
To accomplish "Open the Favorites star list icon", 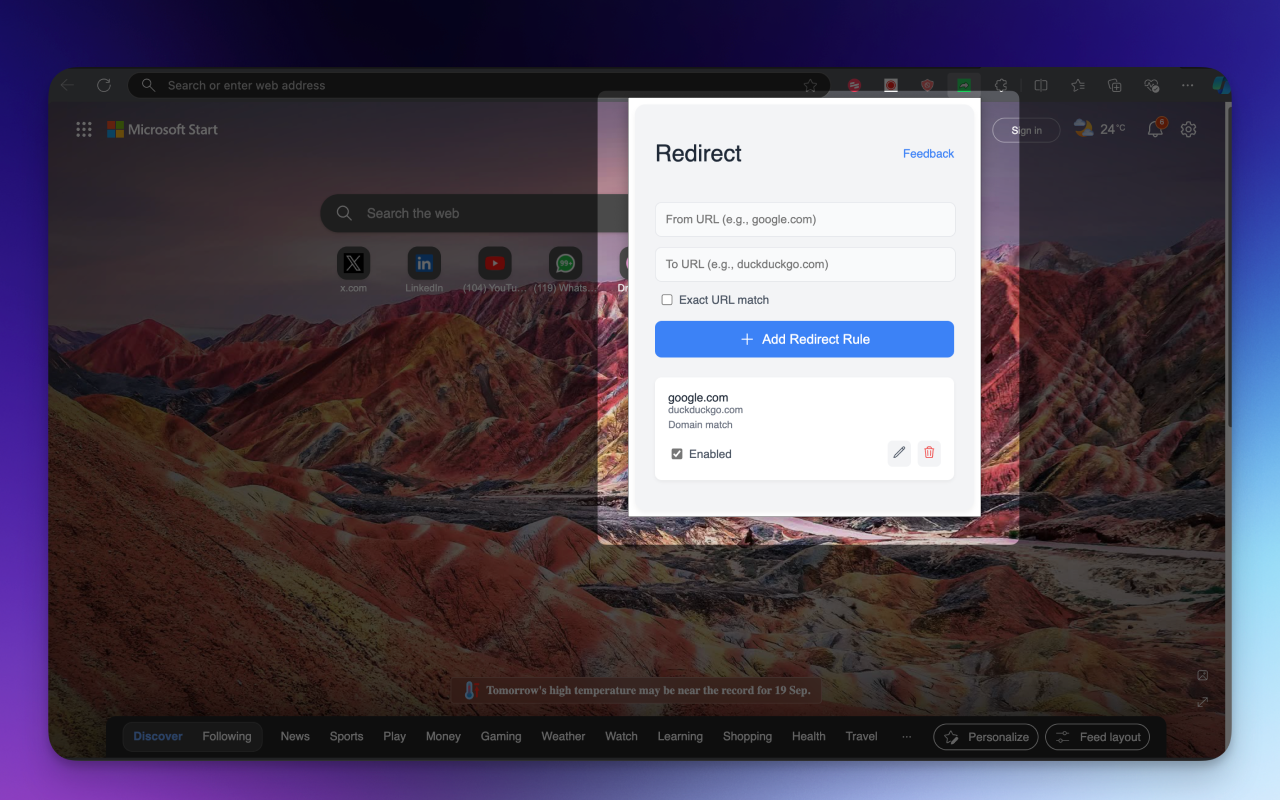I will pos(1078,85).
